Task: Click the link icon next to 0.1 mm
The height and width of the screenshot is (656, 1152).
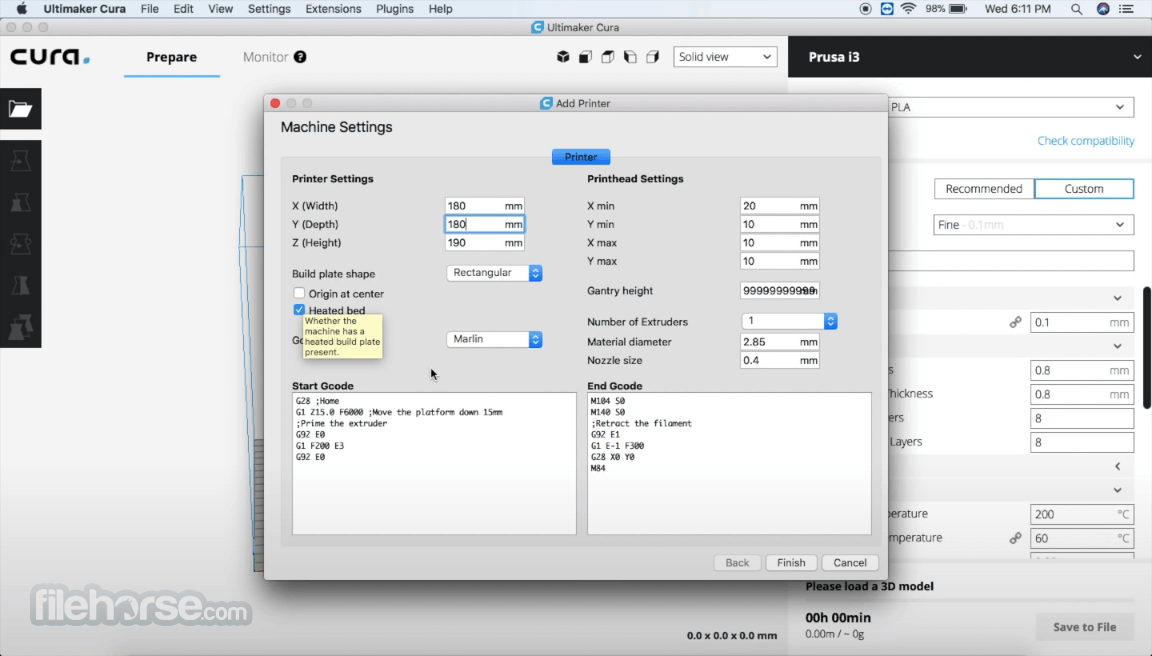Action: pyautogui.click(x=1015, y=322)
